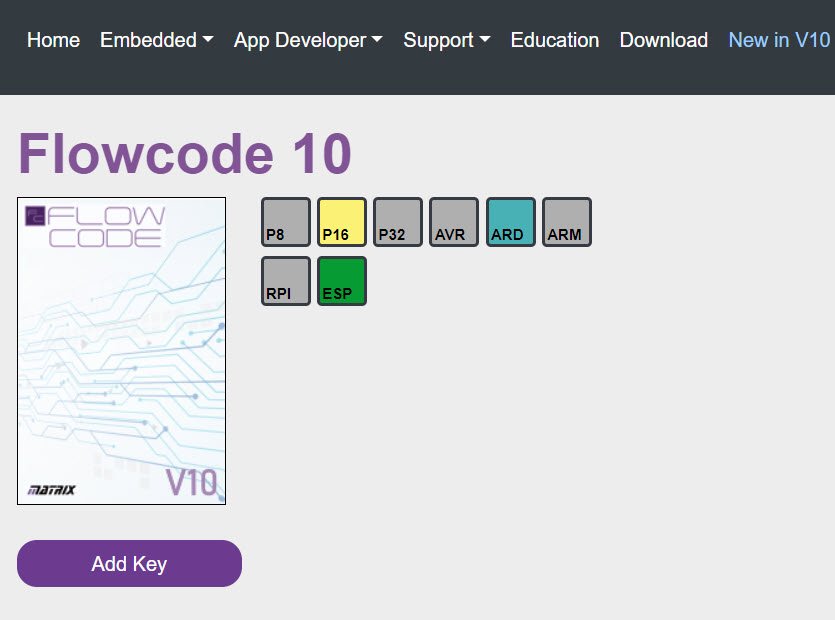Open the Home page
Screen dimensions: 835x620
(53, 40)
